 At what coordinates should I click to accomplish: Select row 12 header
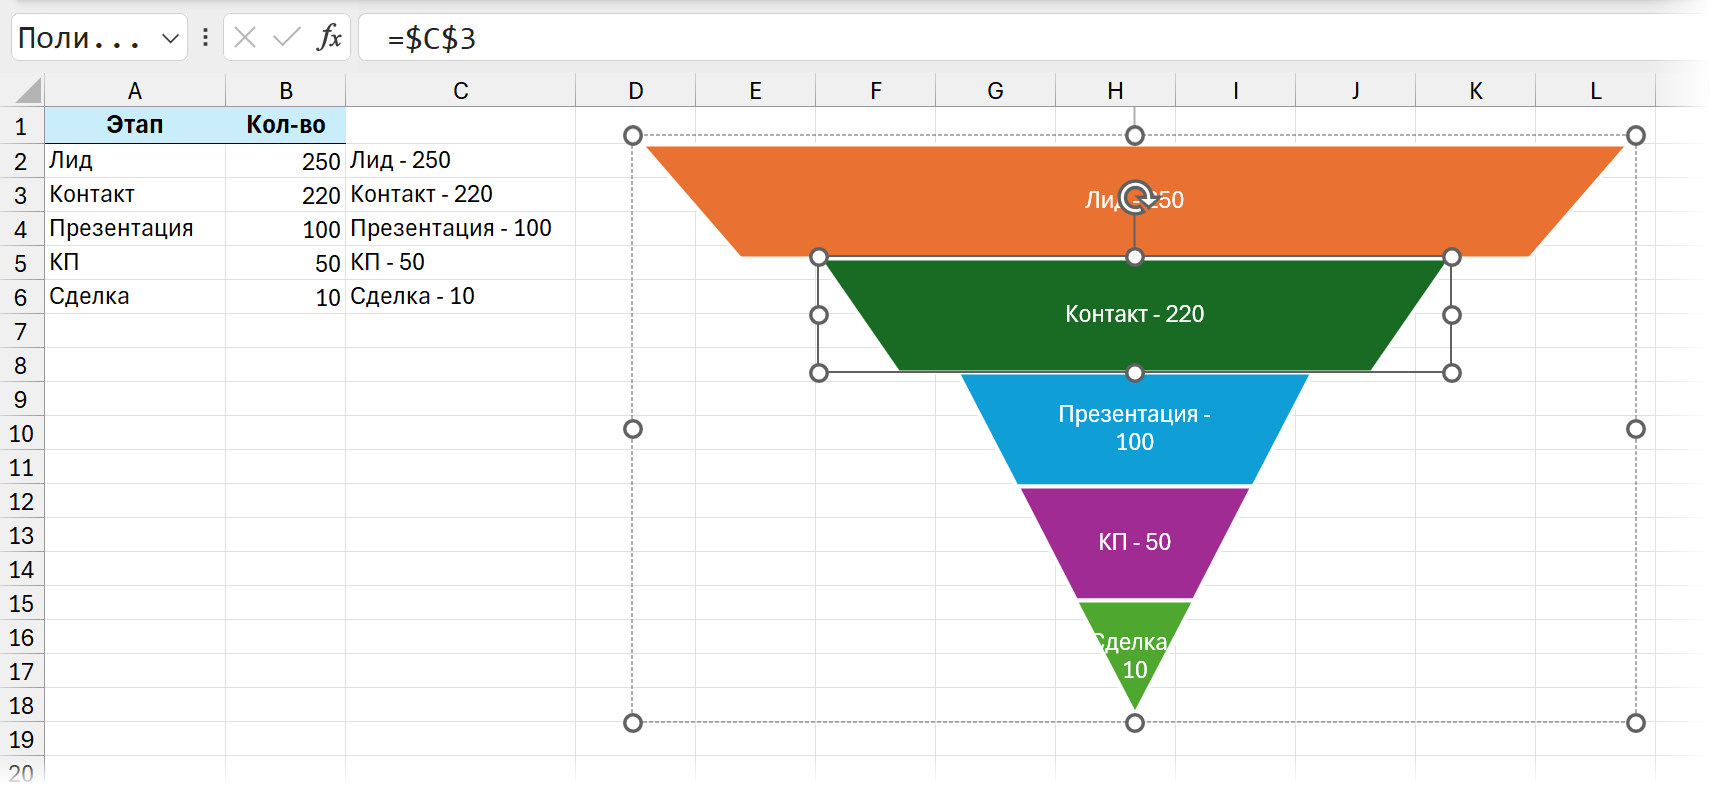click(x=21, y=501)
